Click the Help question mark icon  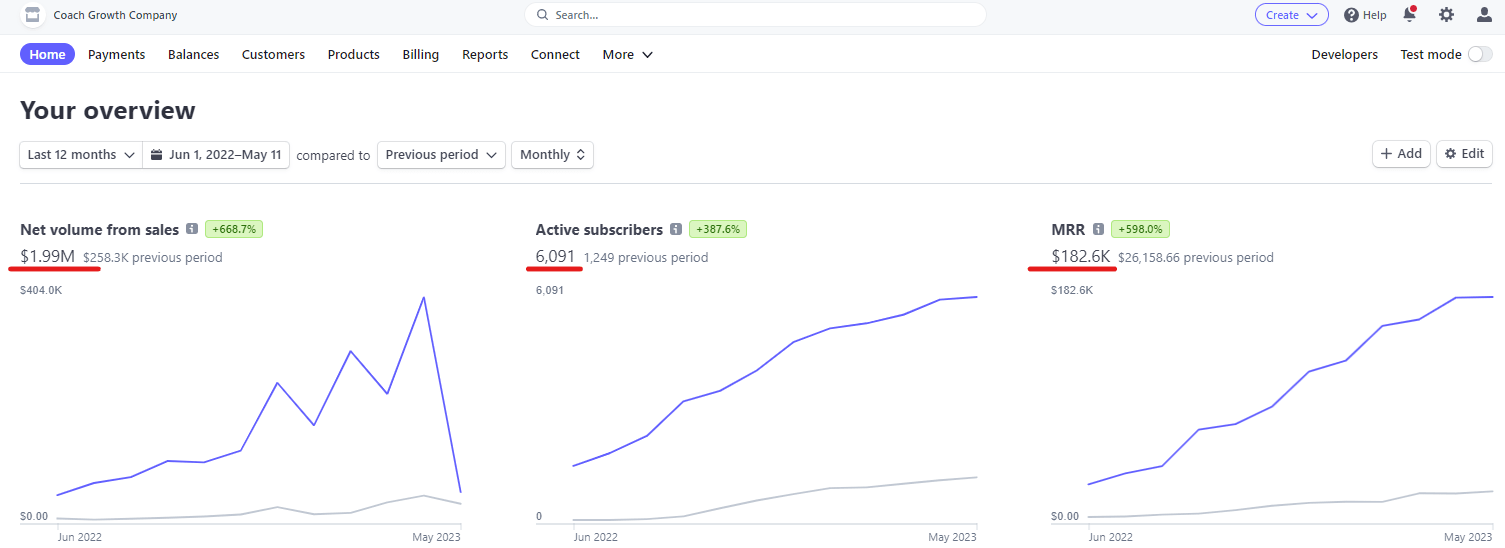pyautogui.click(x=1352, y=15)
